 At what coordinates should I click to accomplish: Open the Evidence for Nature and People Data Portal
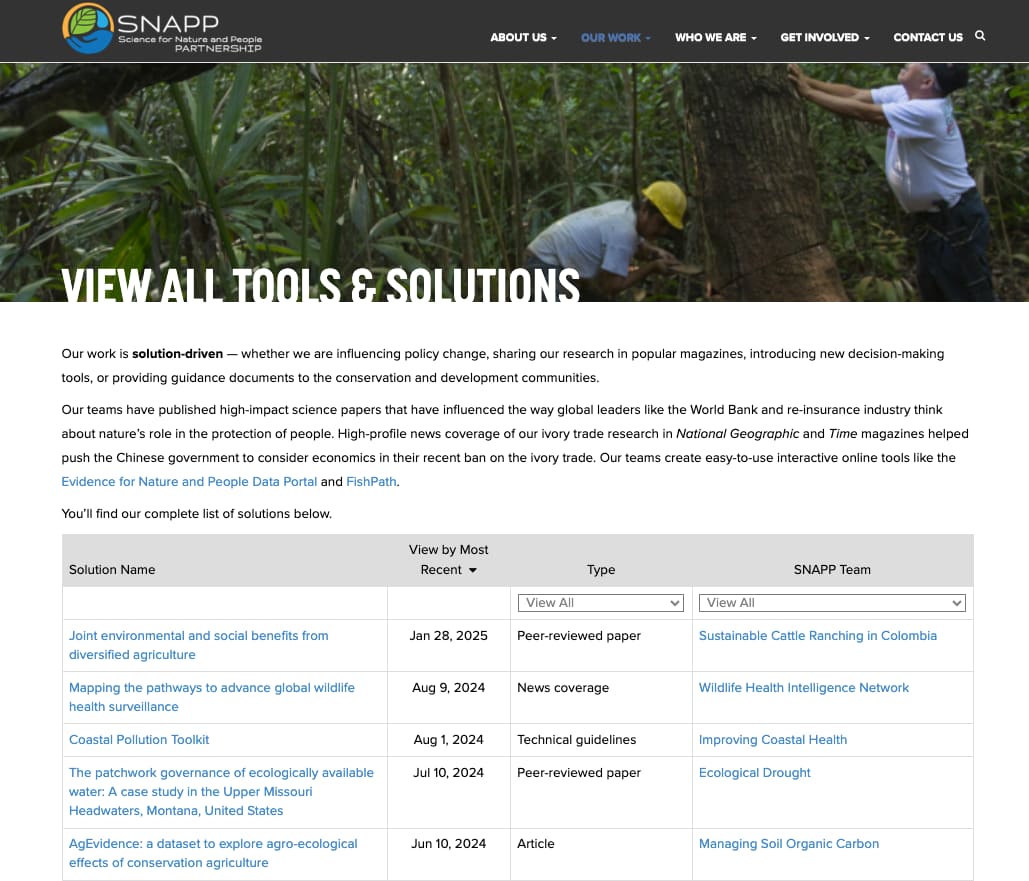189,481
